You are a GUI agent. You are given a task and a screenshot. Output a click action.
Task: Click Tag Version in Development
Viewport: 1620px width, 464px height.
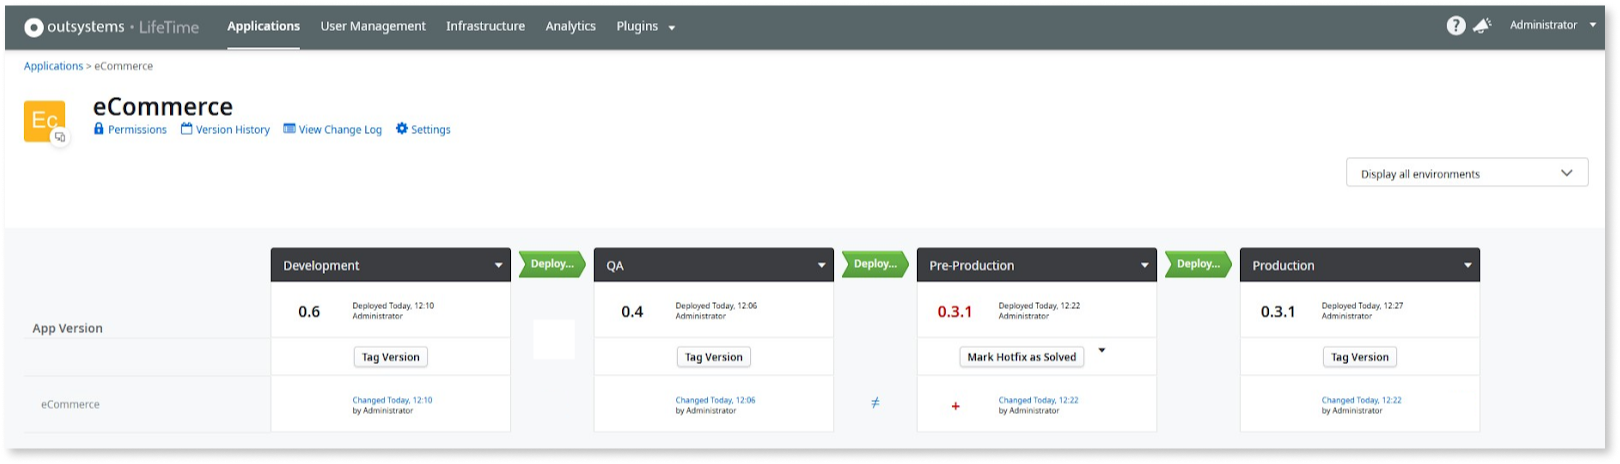pyautogui.click(x=391, y=357)
